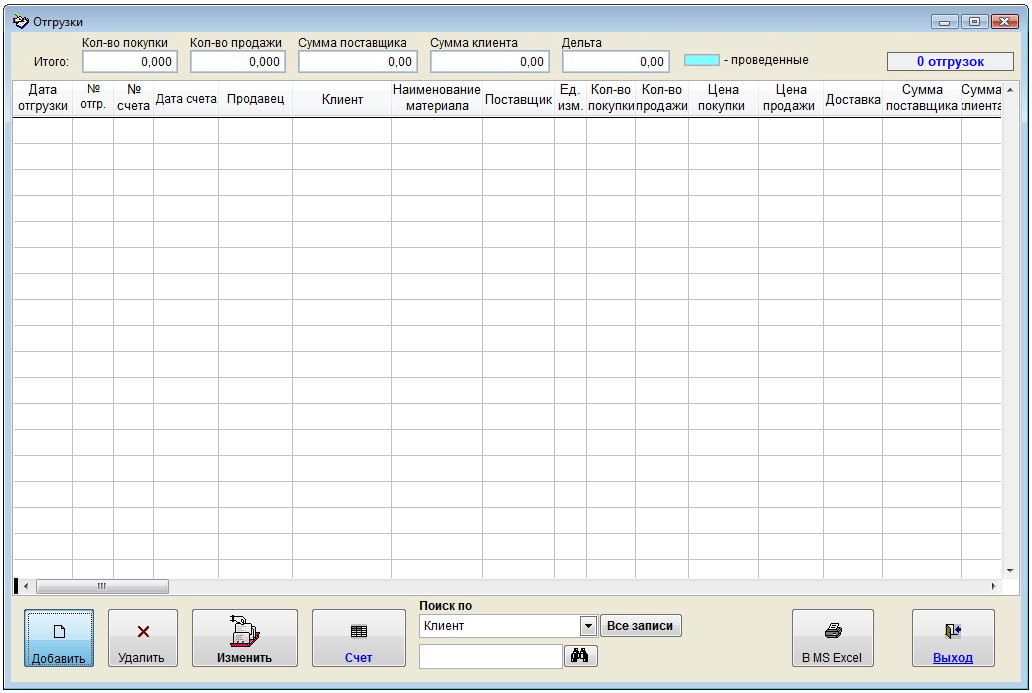This screenshot has width=1032, height=693.
Task: Sort by Дата отгрузки column header
Action: [43, 98]
